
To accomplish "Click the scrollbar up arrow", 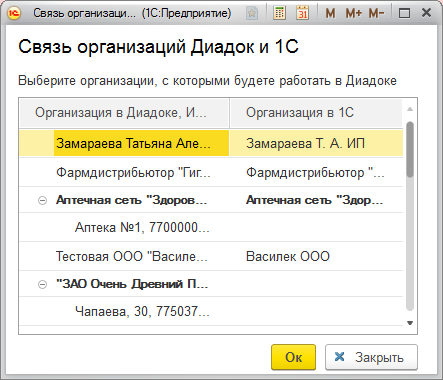I will click(410, 109).
